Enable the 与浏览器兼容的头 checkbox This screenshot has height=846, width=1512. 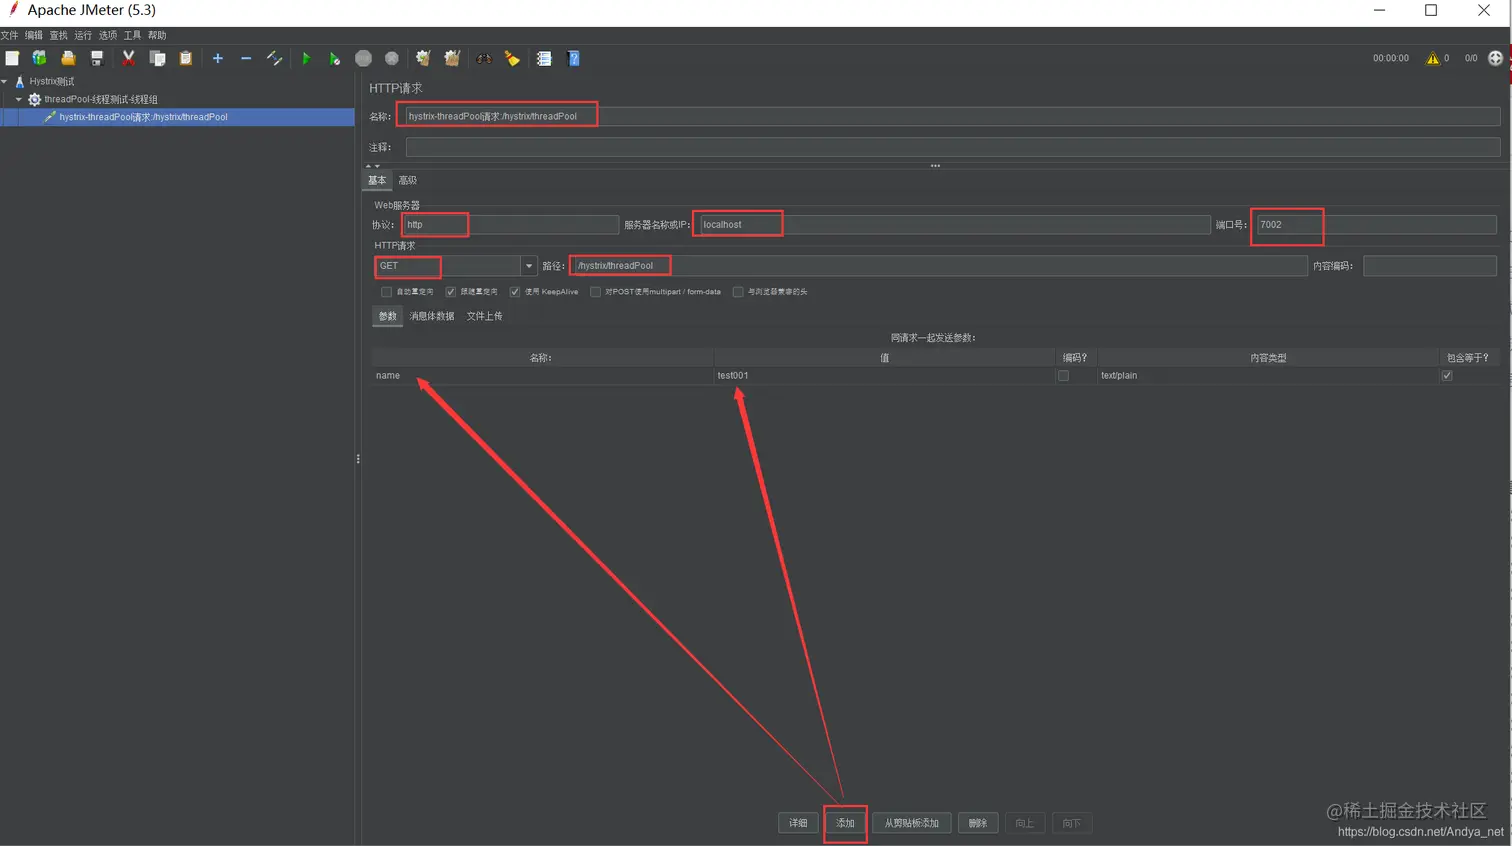click(738, 292)
